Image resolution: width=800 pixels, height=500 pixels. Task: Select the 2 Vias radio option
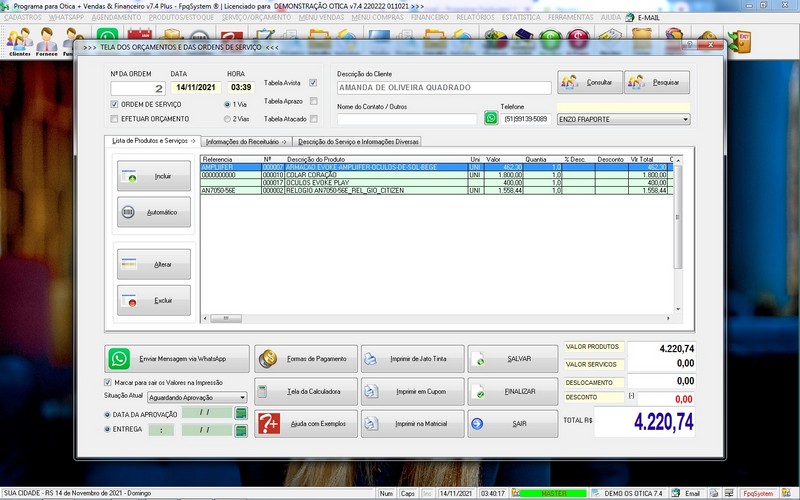227,119
